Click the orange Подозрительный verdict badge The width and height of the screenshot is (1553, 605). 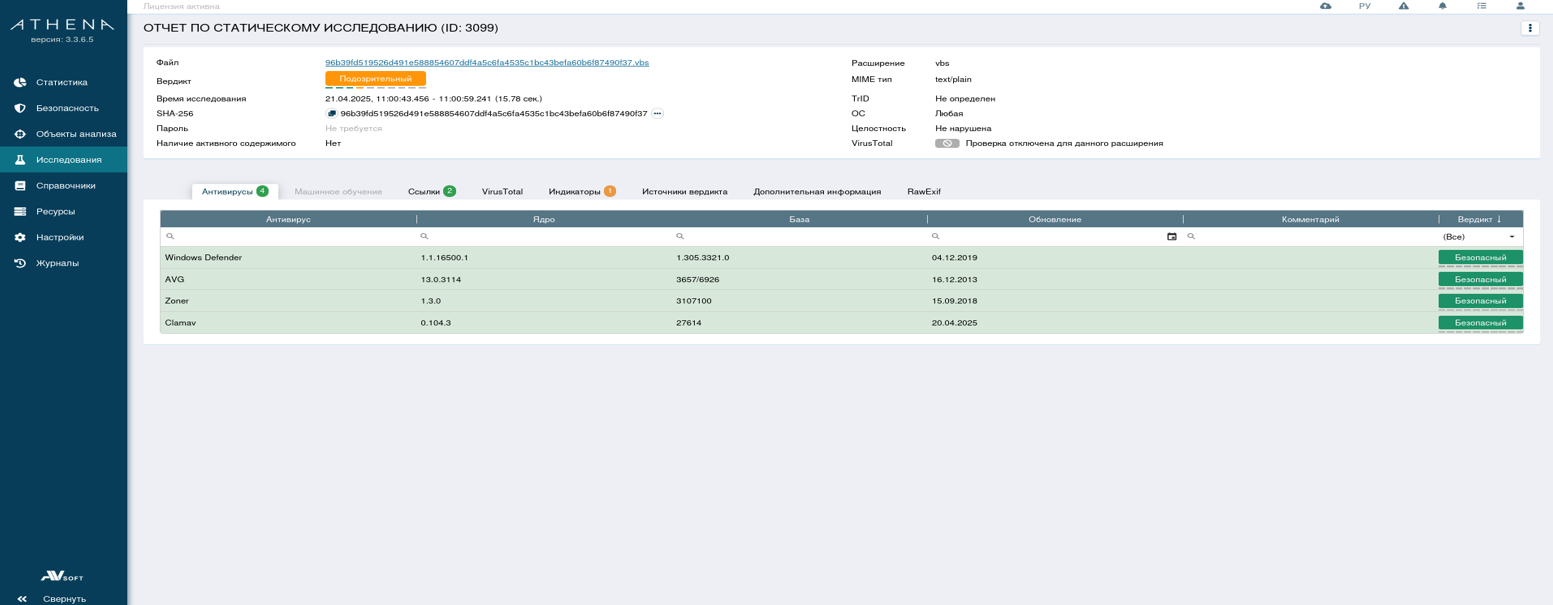[375, 79]
